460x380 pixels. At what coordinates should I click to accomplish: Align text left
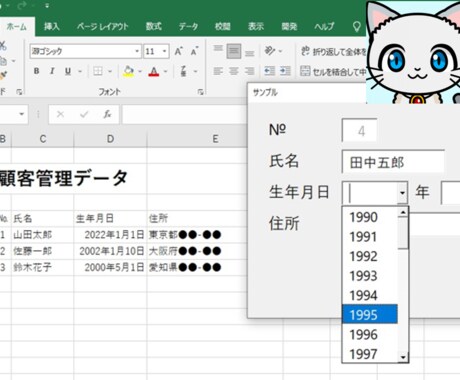[218, 71]
